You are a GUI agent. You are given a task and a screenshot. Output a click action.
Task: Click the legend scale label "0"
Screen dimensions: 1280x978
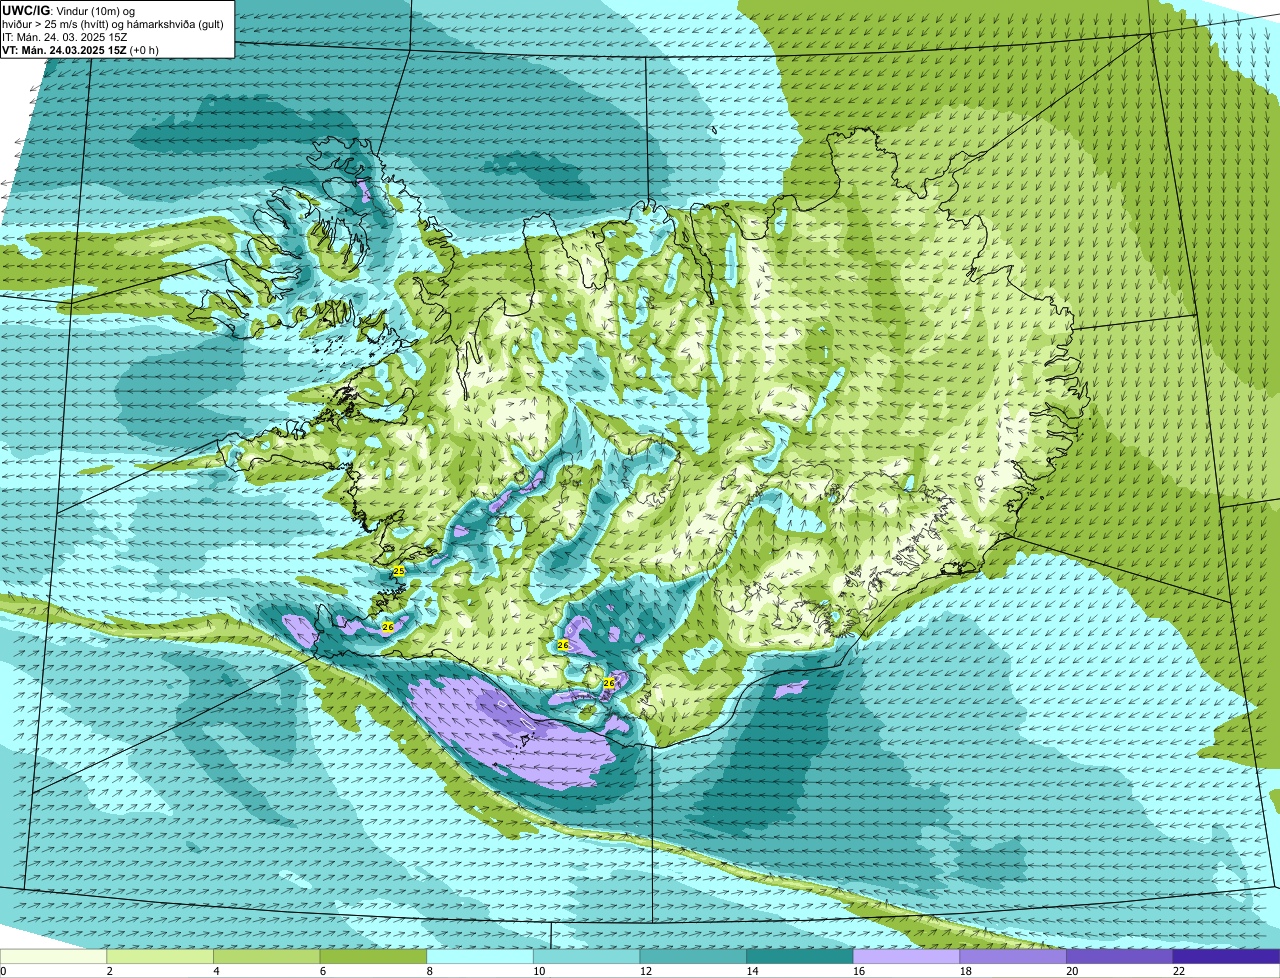3,971
